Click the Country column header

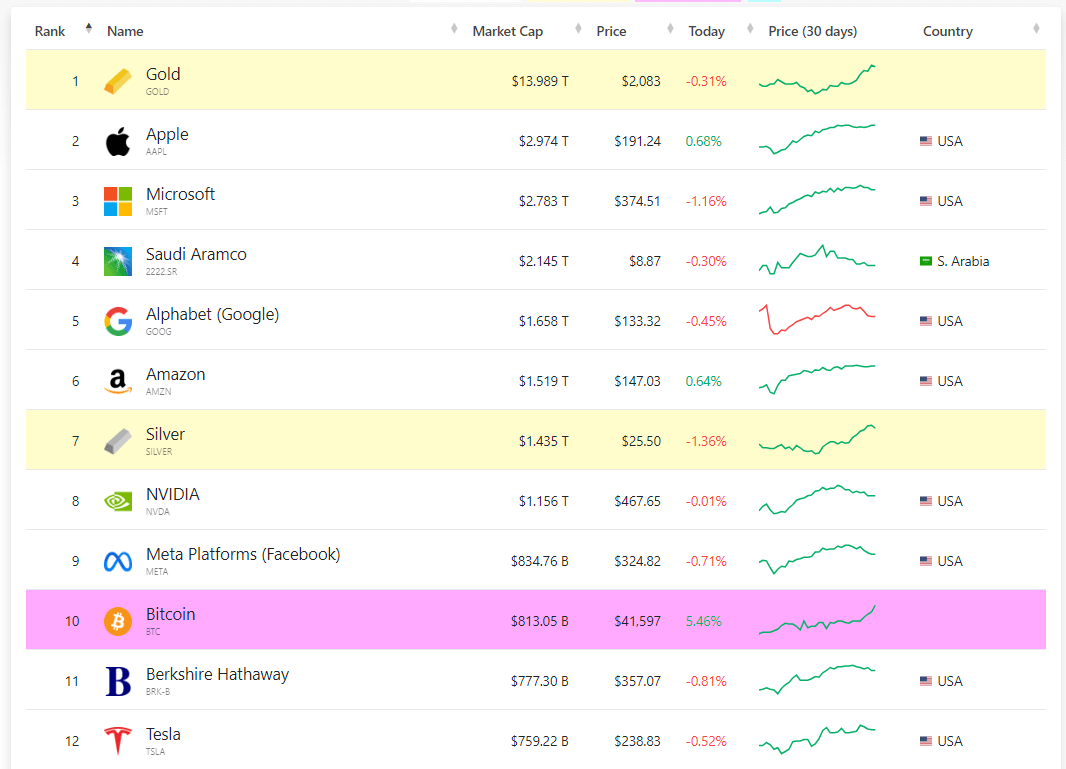coord(947,31)
